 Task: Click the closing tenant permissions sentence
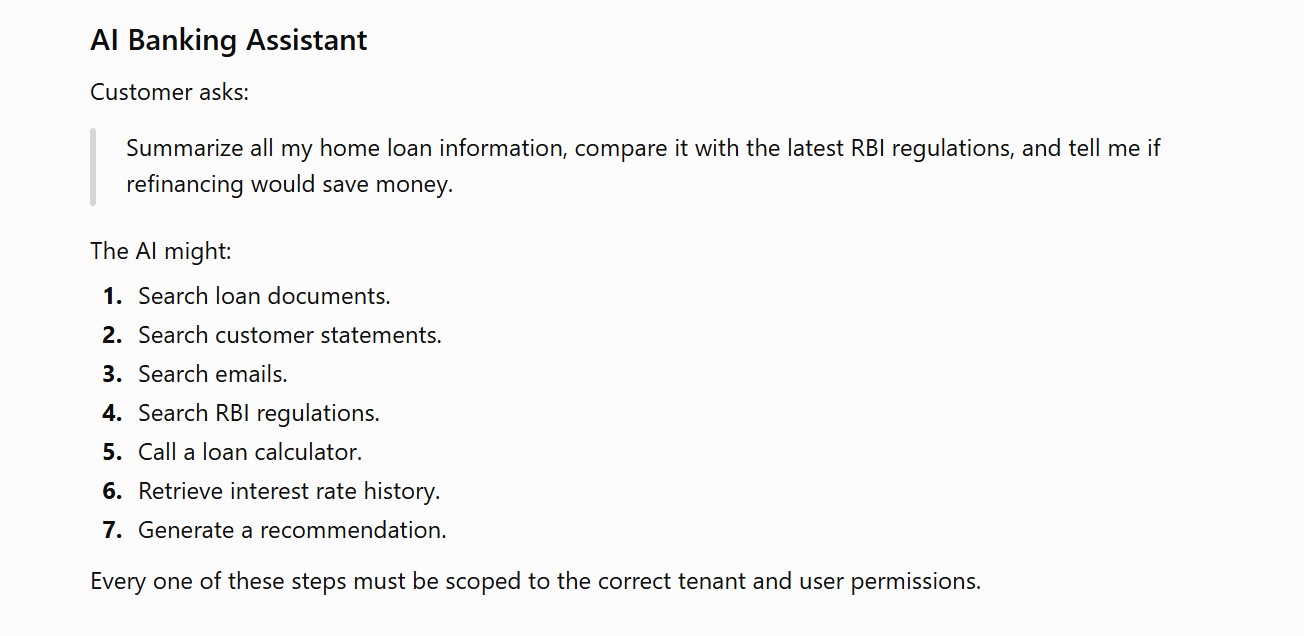point(535,581)
